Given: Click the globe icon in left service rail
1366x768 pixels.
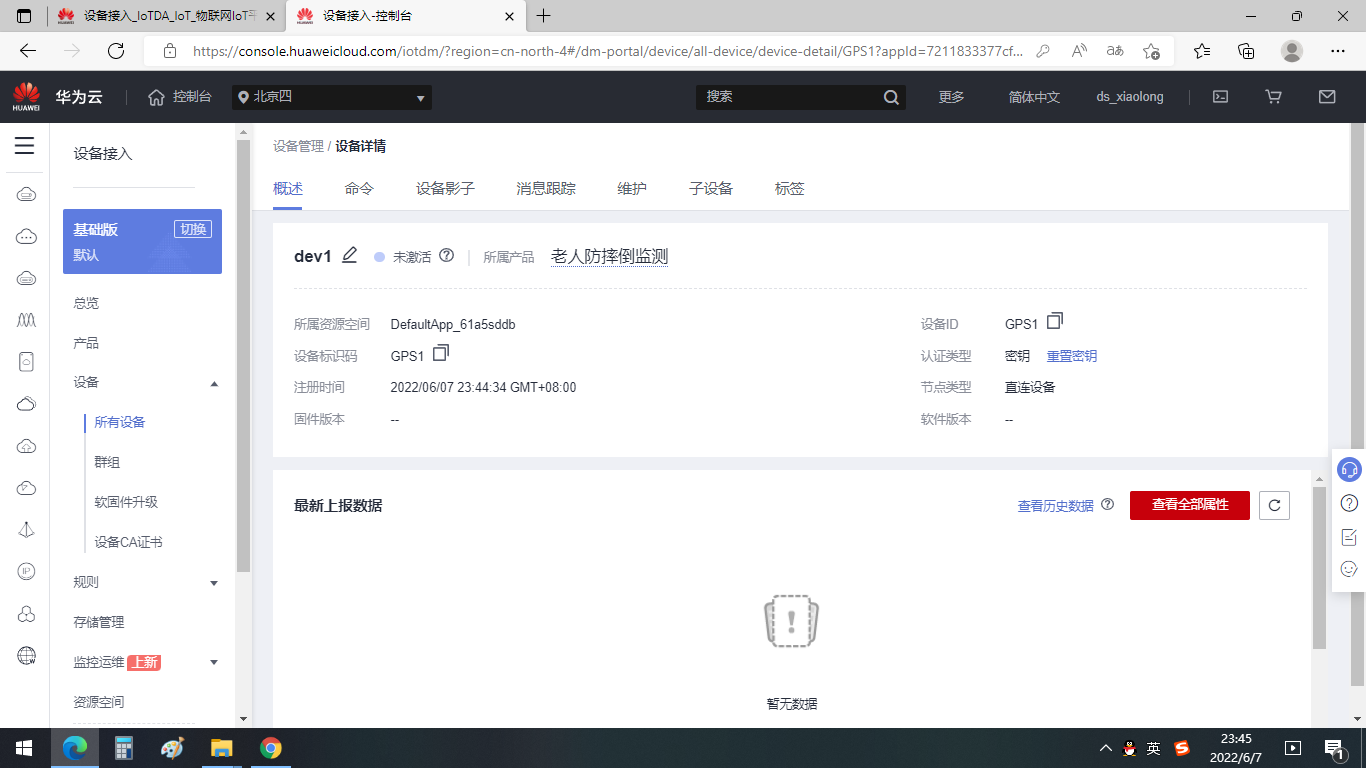Looking at the screenshot, I should 27,655.
